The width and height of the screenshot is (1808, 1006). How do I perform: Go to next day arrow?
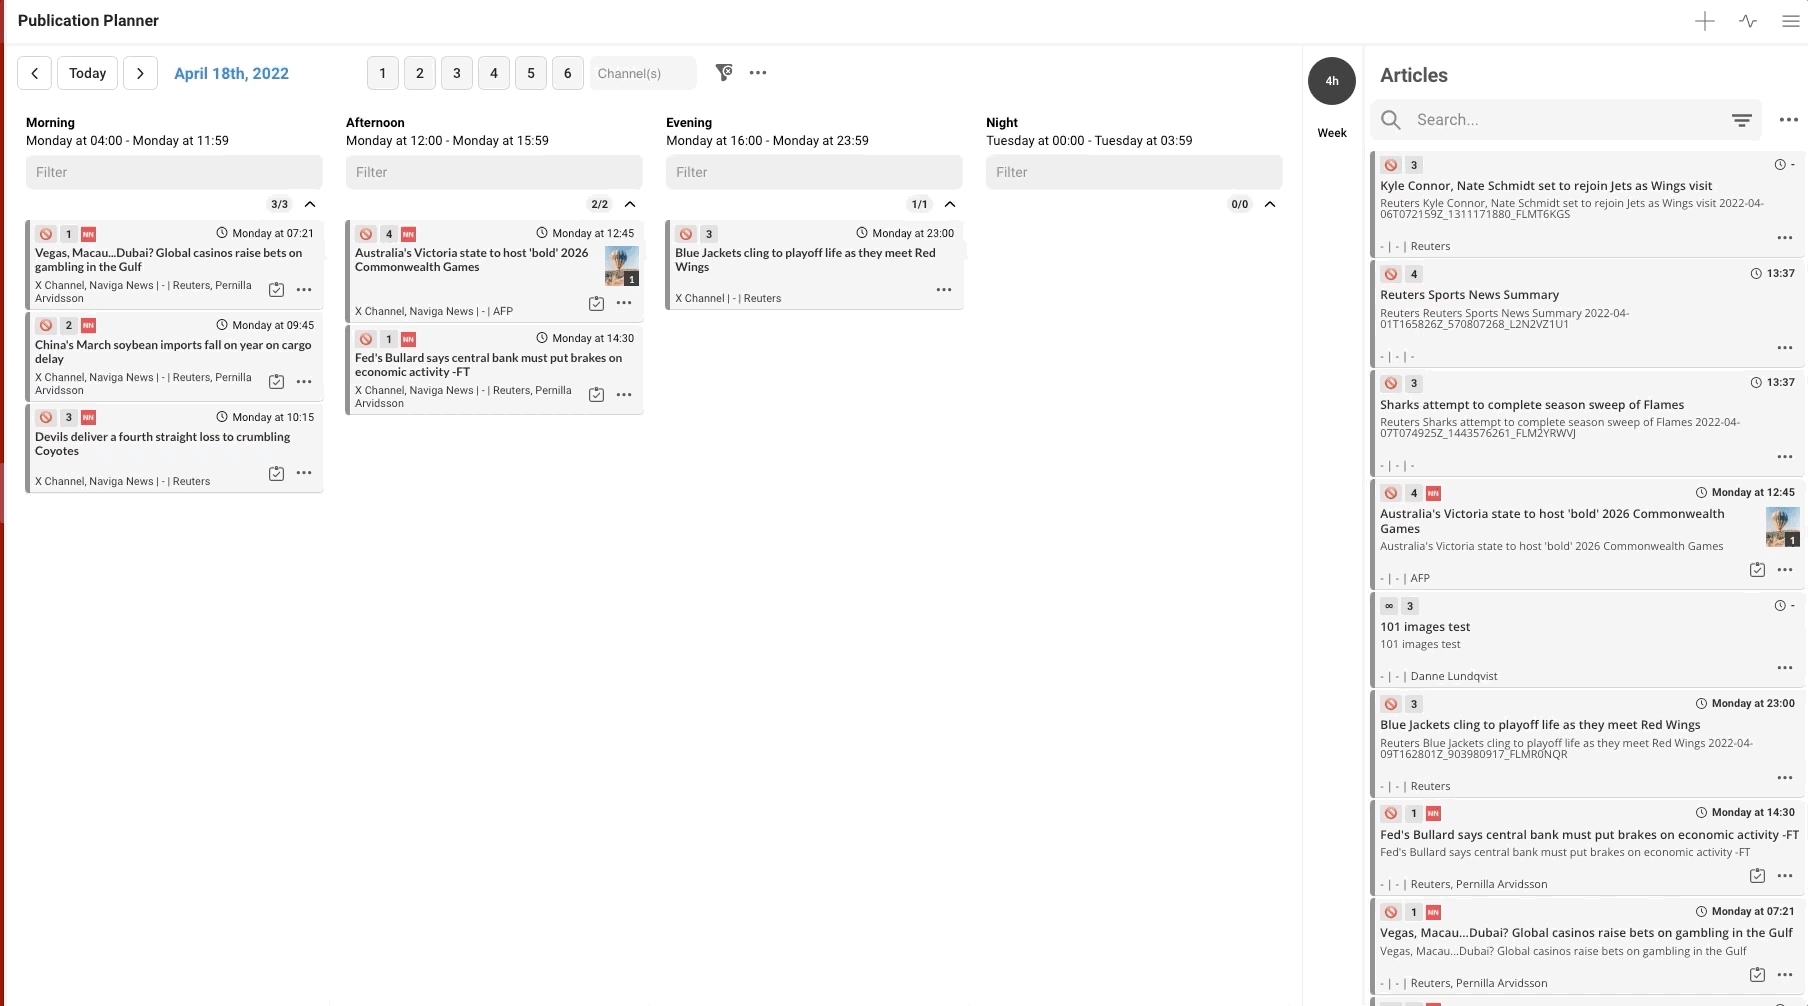pos(140,73)
